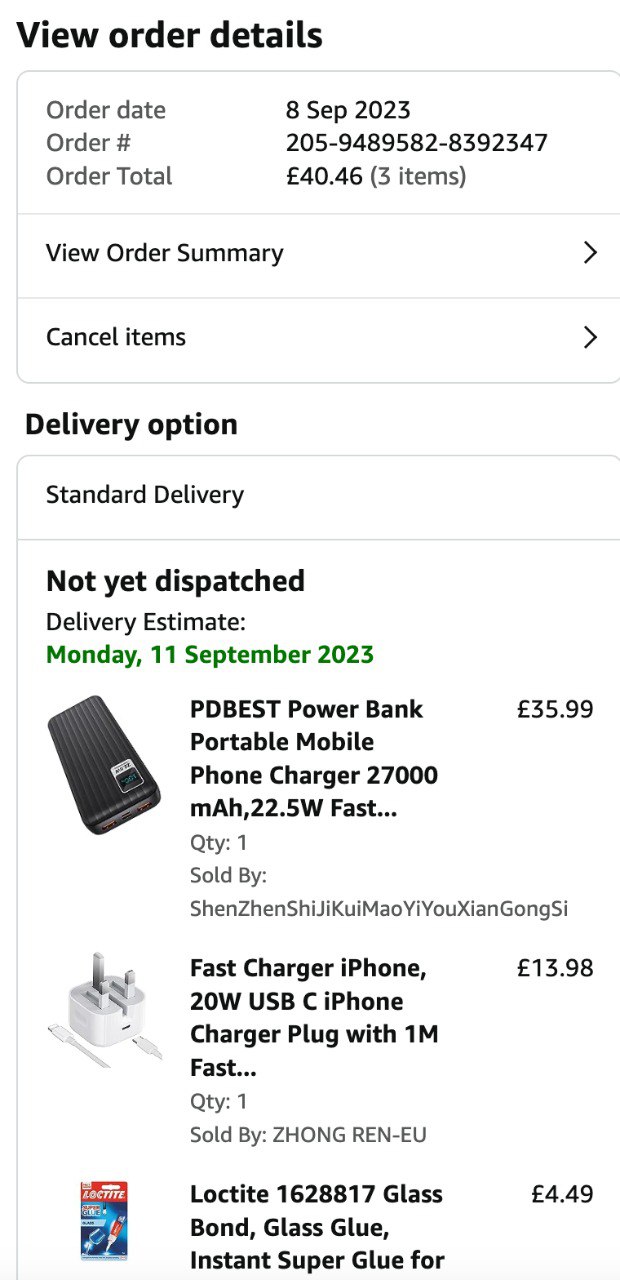The height and width of the screenshot is (1280, 620).
Task: Click the order number 205-9489582-8392347
Action: [x=416, y=143]
